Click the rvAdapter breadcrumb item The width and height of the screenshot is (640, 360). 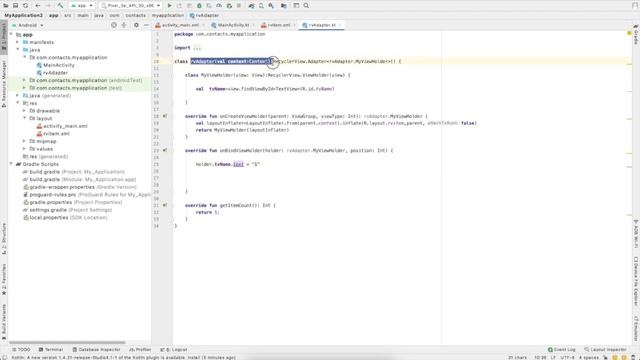click(204, 16)
